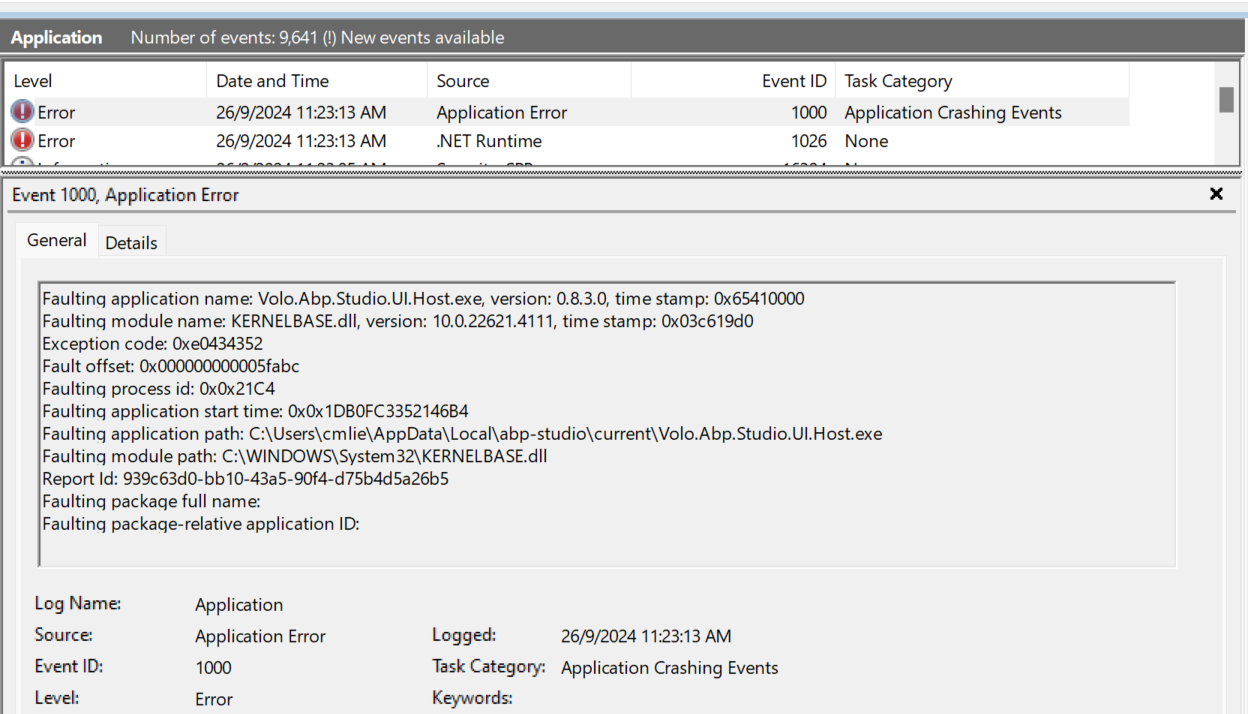Sort by the Date and Time column
Image resolution: width=1248 pixels, height=714 pixels.
click(x=272, y=81)
